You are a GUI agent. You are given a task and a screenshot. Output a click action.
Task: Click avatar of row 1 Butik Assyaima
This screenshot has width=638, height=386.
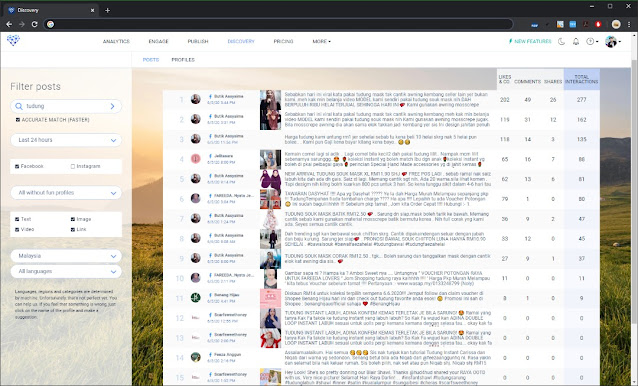pyautogui.click(x=196, y=99)
